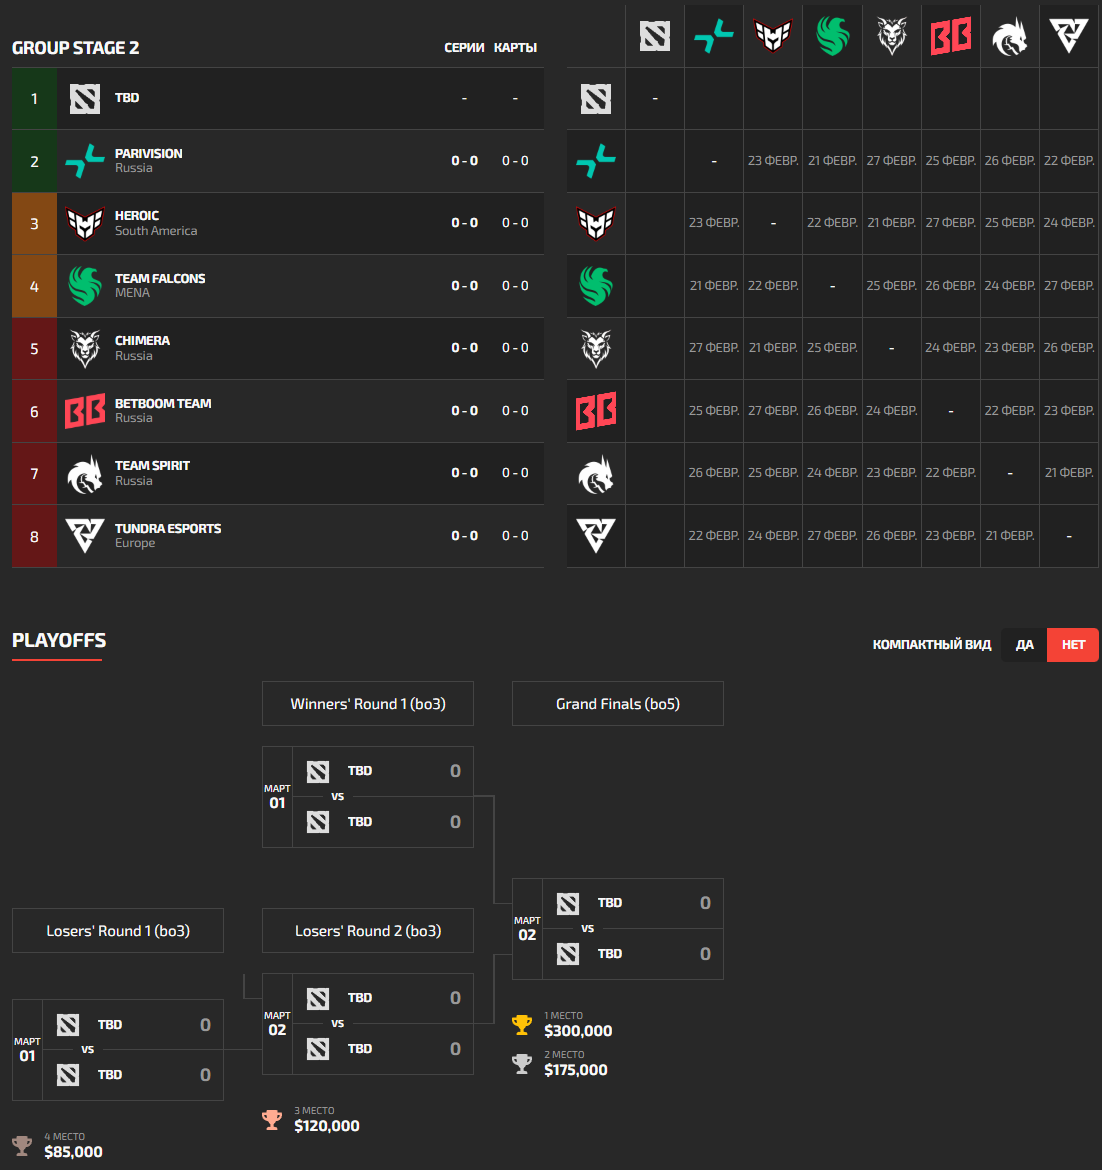
Task: Select Grand Finals (bo5) header
Action: coord(618,704)
